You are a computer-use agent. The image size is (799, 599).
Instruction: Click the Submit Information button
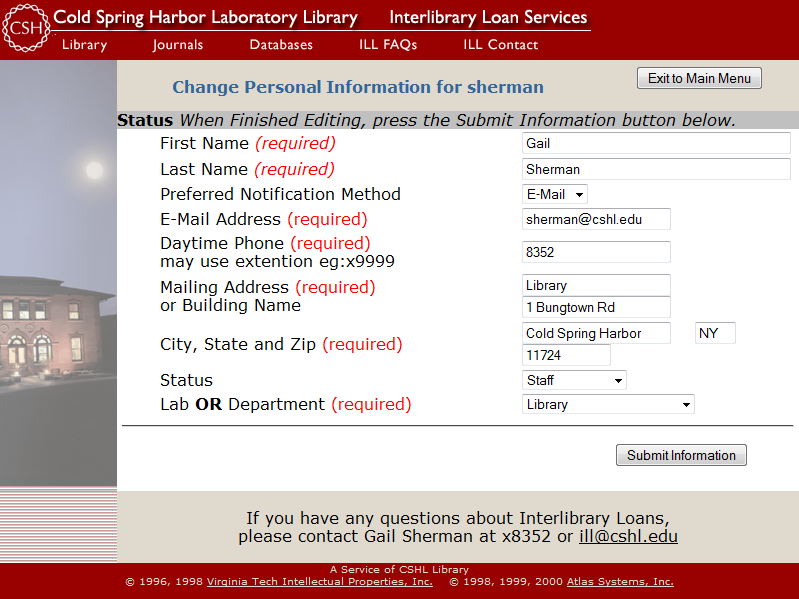(681, 455)
